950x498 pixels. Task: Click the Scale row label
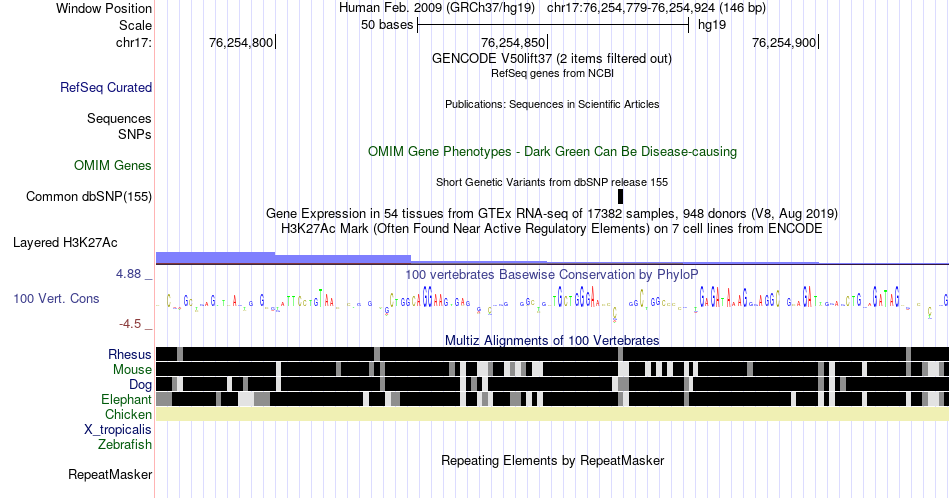coord(135,25)
